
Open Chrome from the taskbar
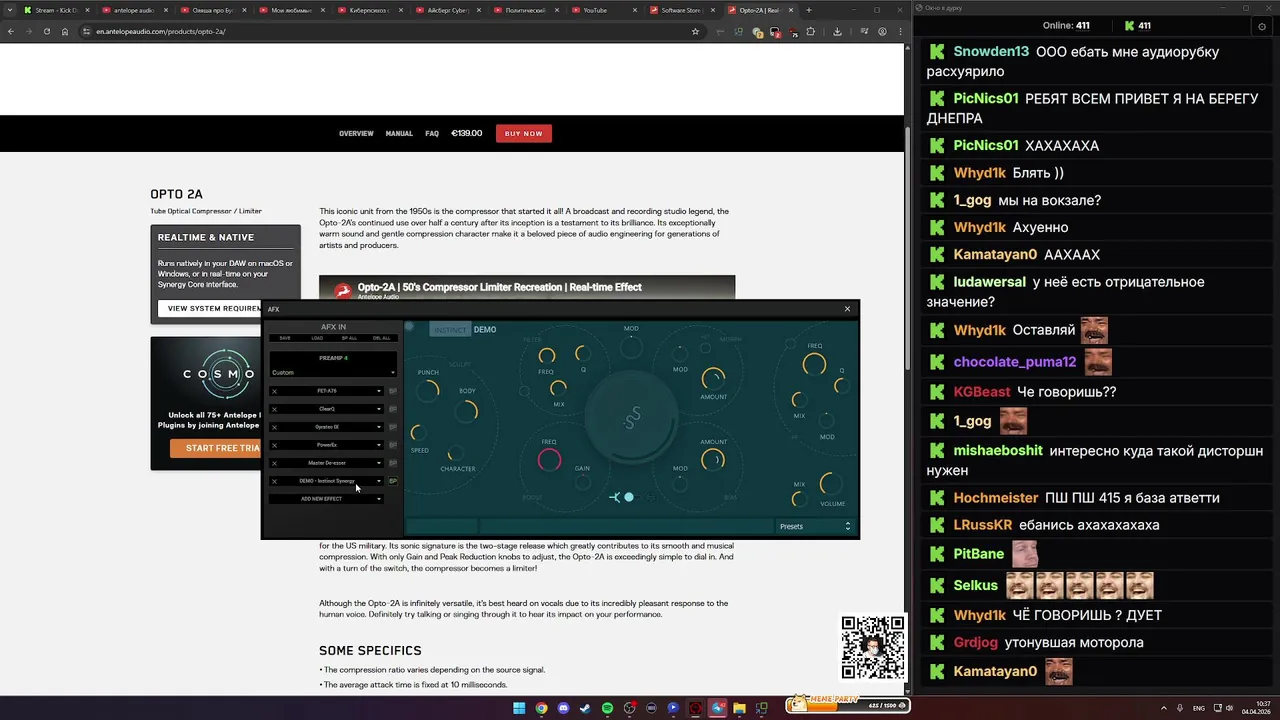tap(541, 708)
